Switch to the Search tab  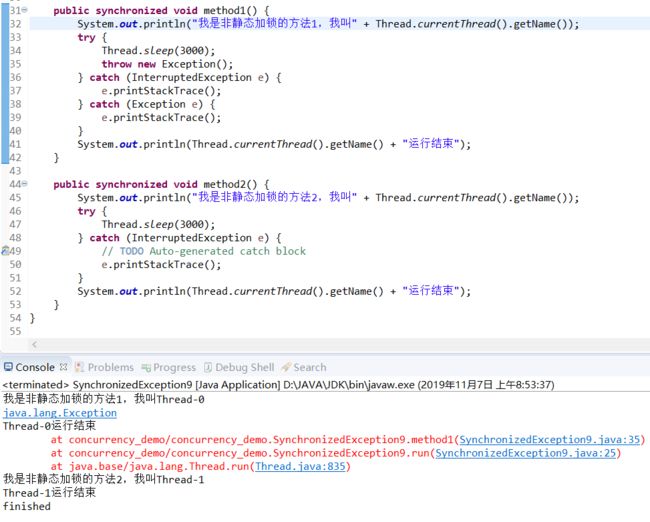coord(310,367)
